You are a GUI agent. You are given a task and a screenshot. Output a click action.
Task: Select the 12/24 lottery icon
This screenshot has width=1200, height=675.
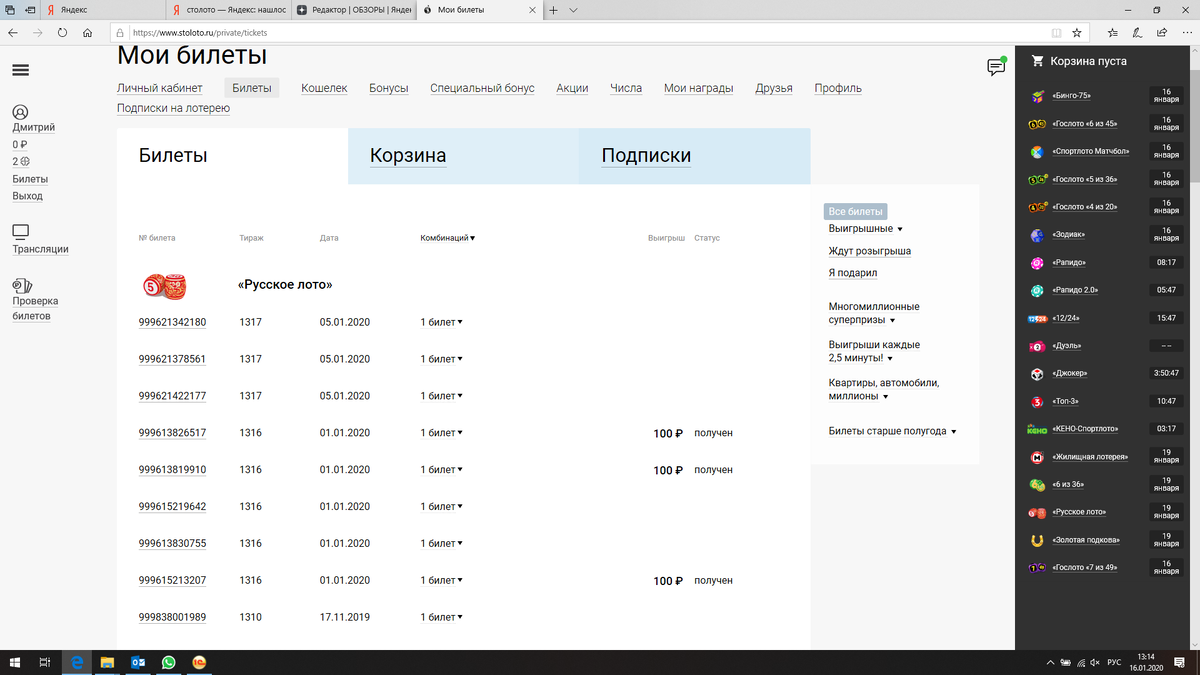pyautogui.click(x=1037, y=318)
